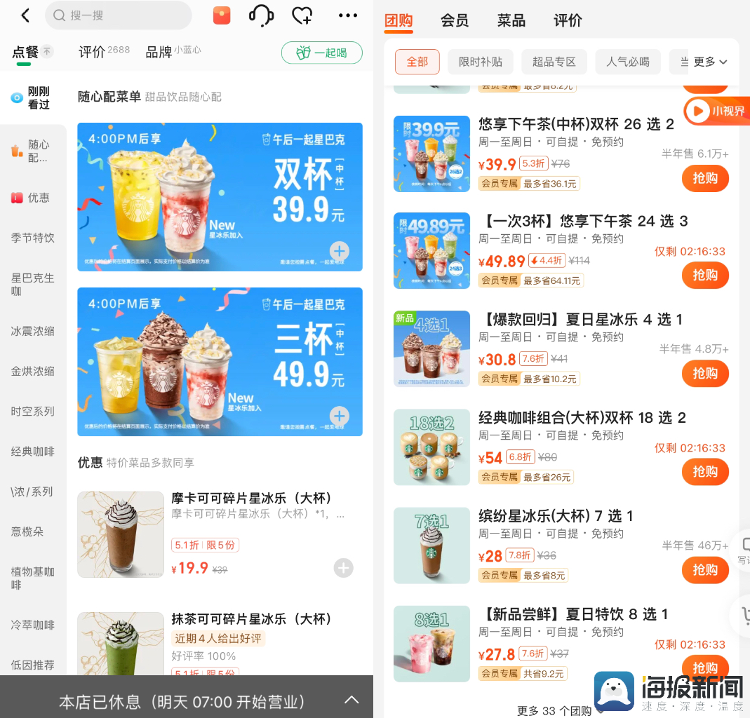Tap the 5.1折 限5份 discount tag
This screenshot has height=718, width=750.
[x=205, y=545]
